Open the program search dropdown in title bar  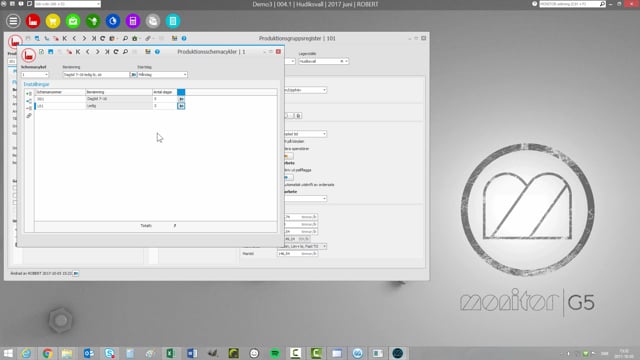[x=98, y=4]
